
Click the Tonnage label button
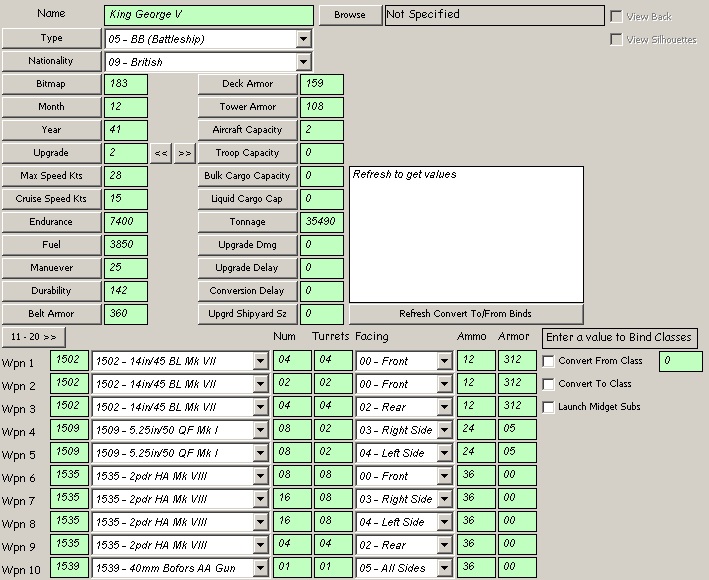(x=248, y=222)
